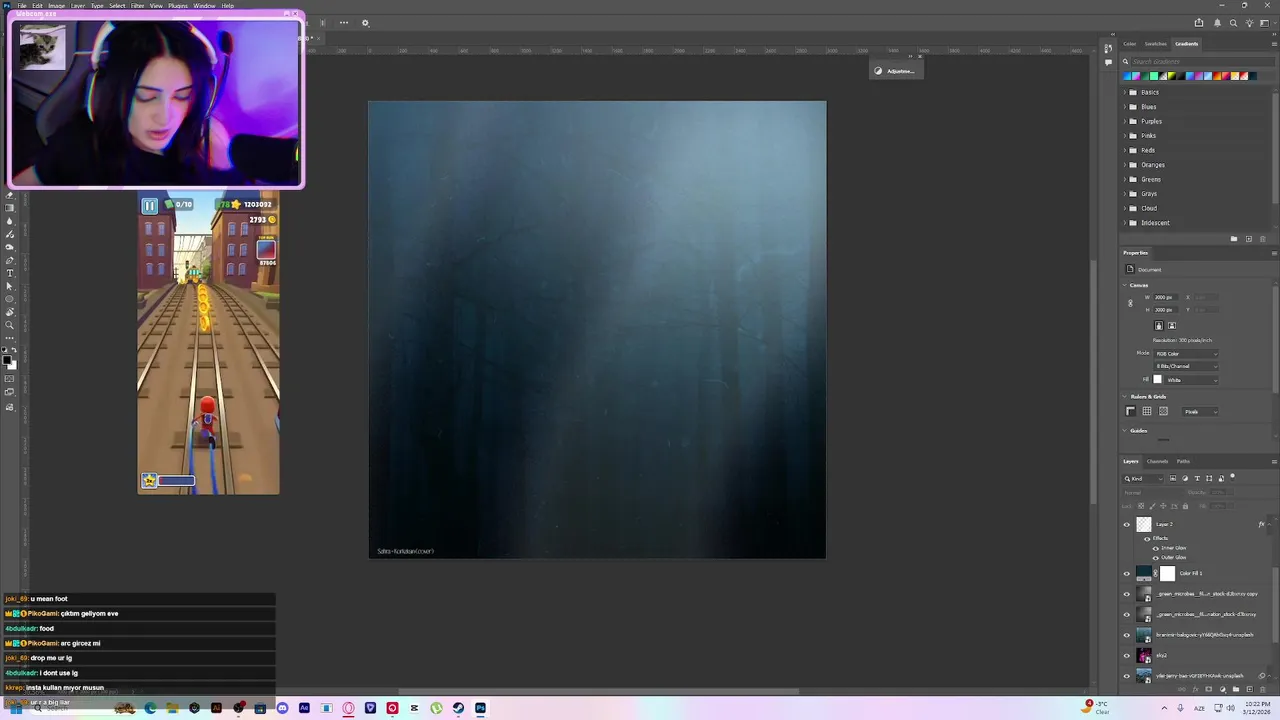
Task: Open the Image menu
Action: pyautogui.click(x=57, y=6)
